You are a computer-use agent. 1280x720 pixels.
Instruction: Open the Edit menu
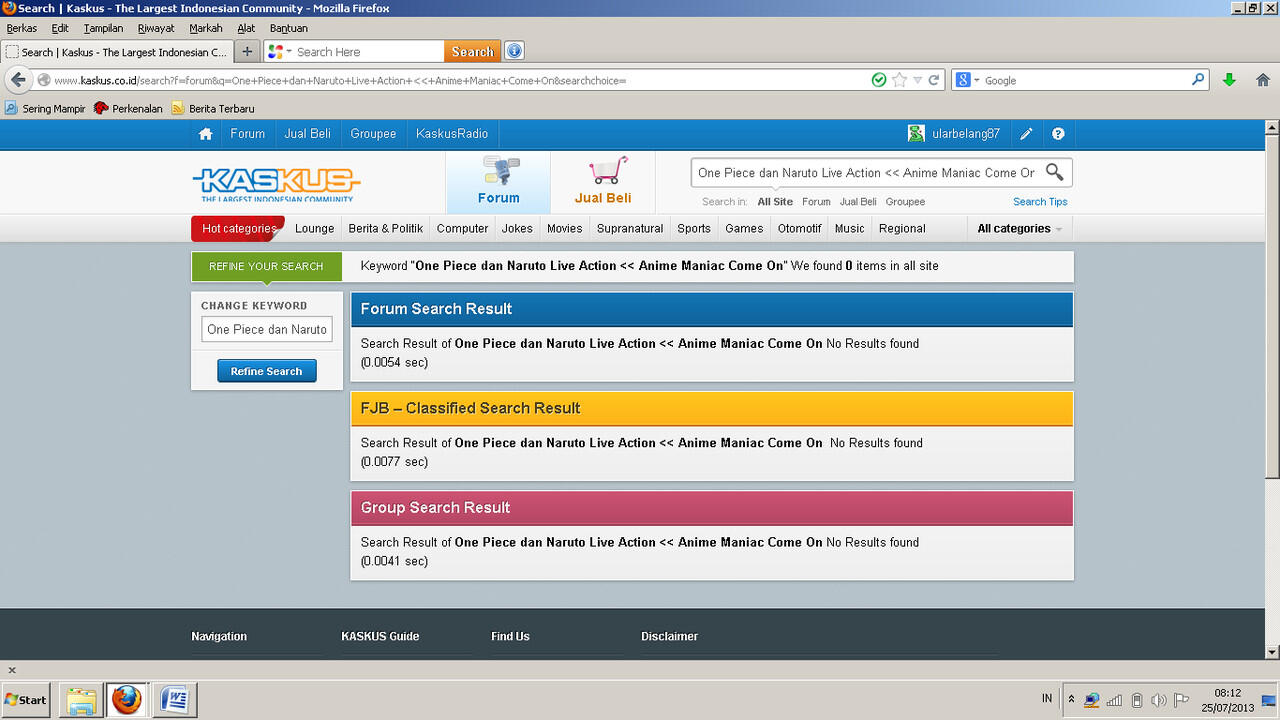[60, 28]
